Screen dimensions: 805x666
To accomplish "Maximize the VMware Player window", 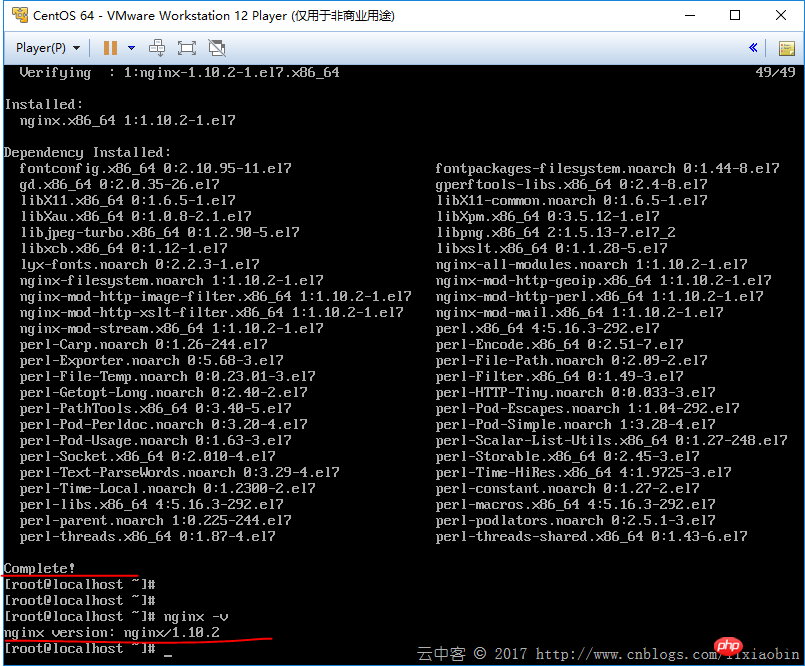I will [735, 15].
